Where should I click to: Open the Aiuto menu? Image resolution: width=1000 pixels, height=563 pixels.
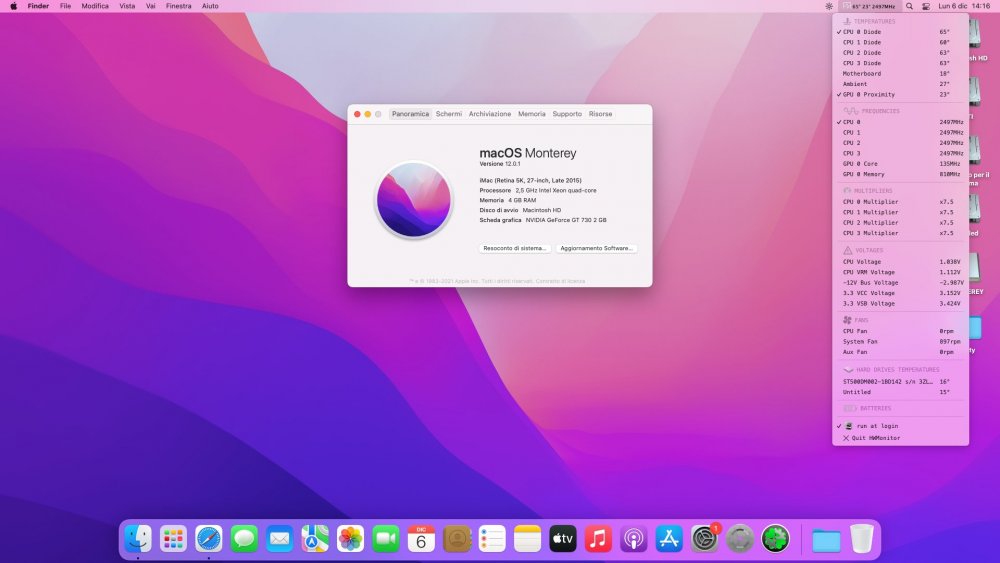(x=210, y=6)
